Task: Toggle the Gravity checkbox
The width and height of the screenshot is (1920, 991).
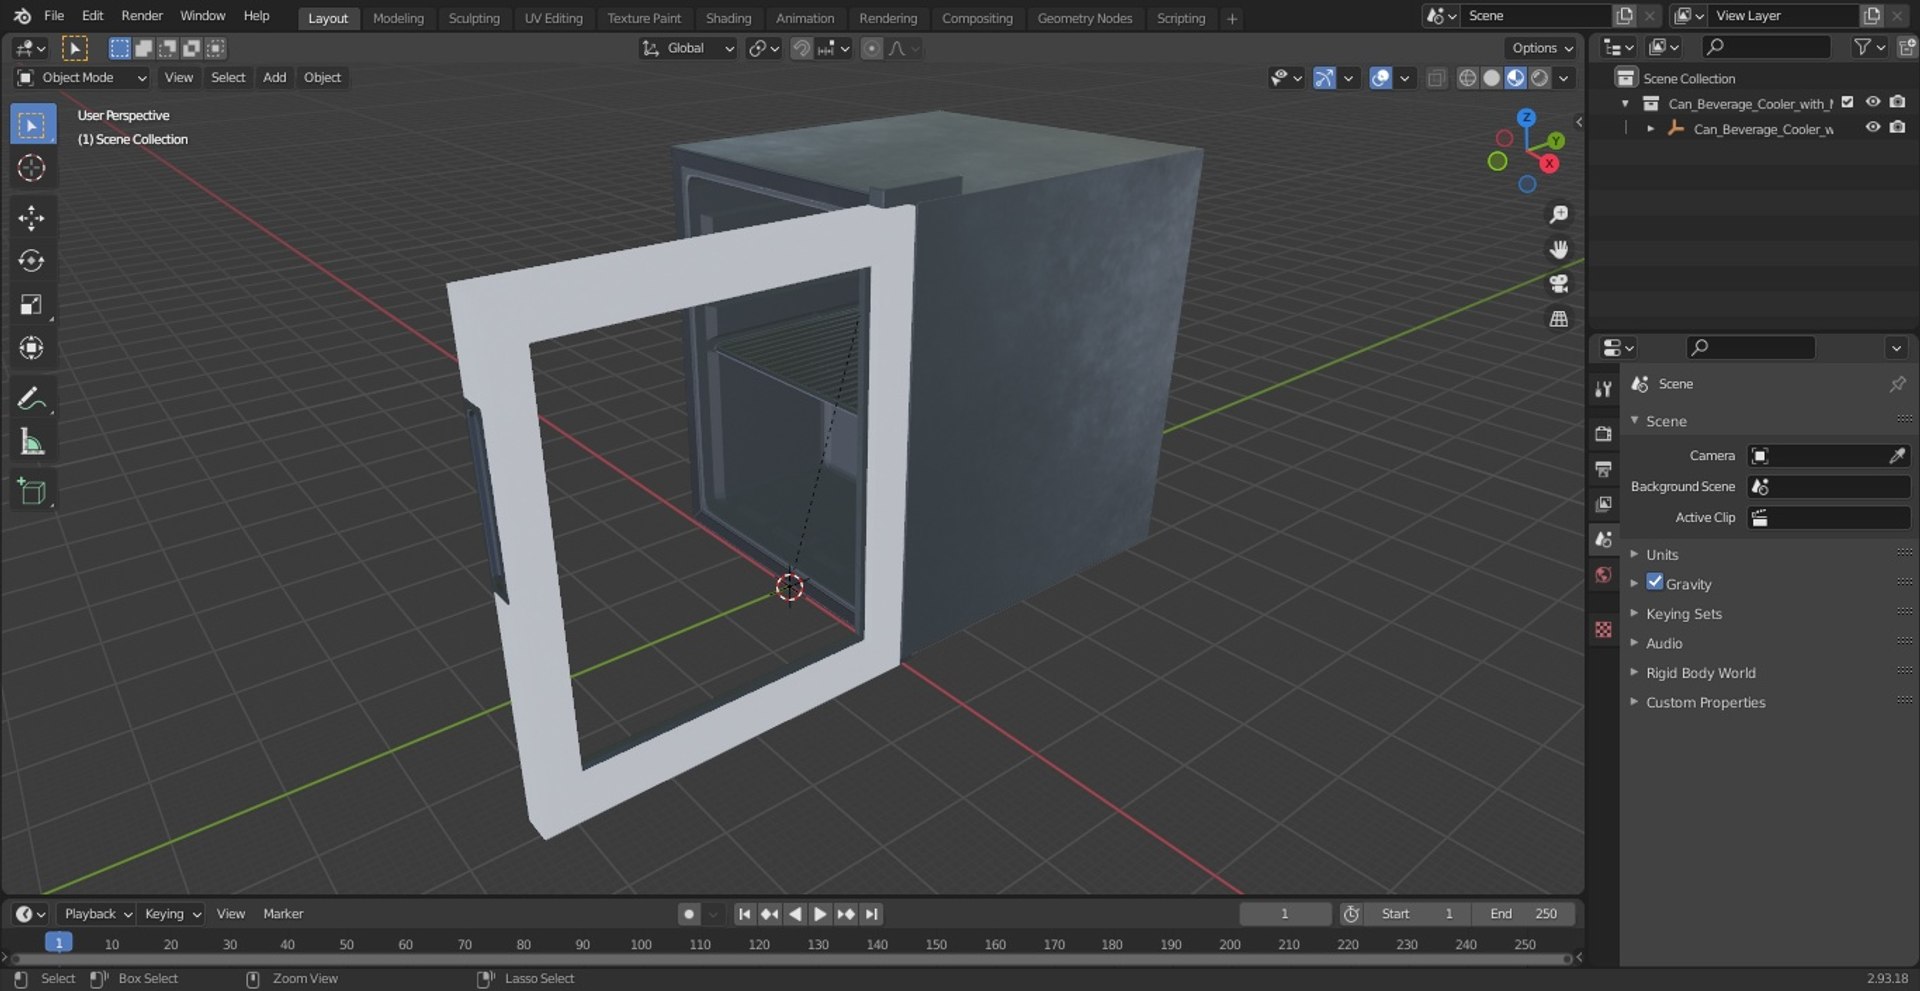Action: point(1655,582)
